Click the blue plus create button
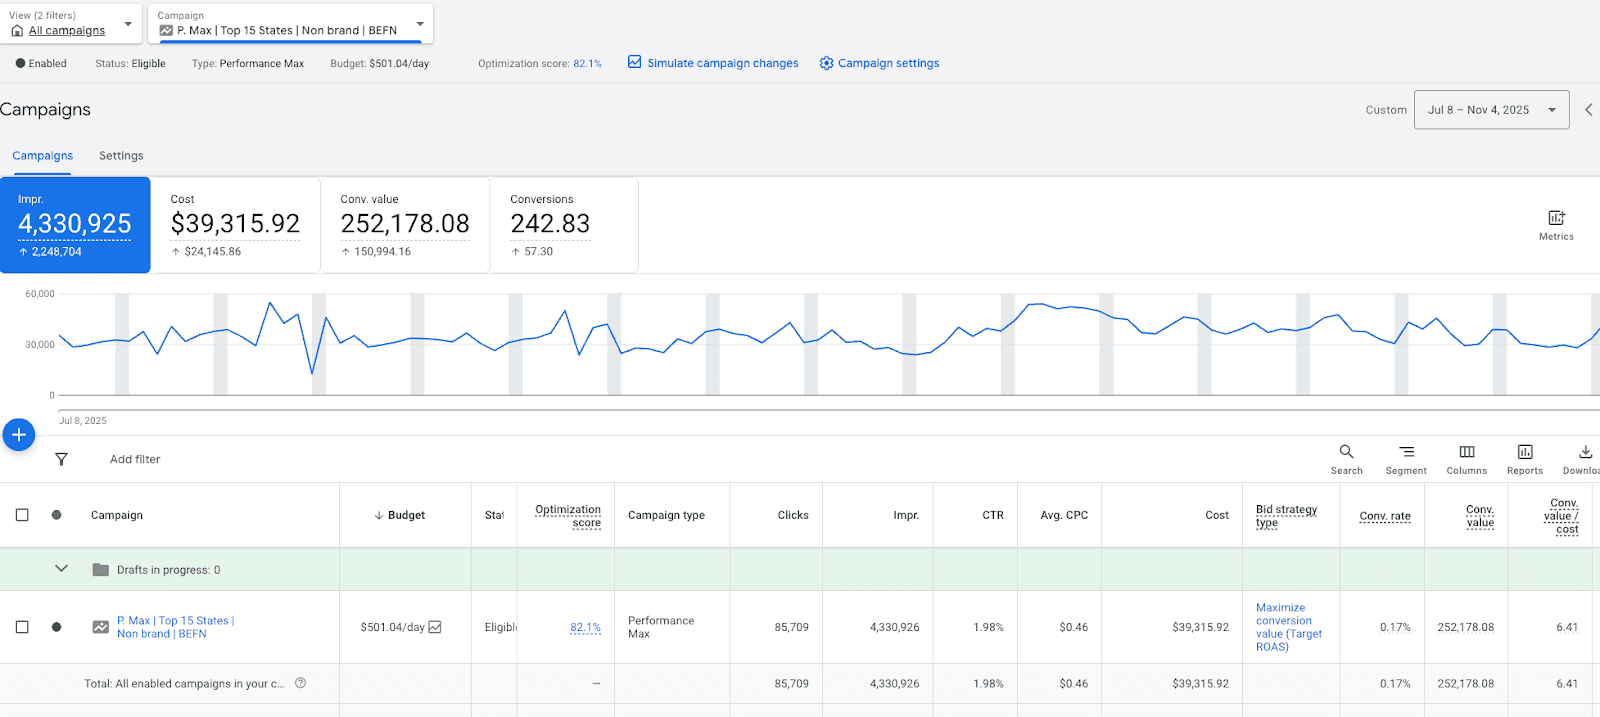This screenshot has width=1600, height=717. (x=18, y=435)
